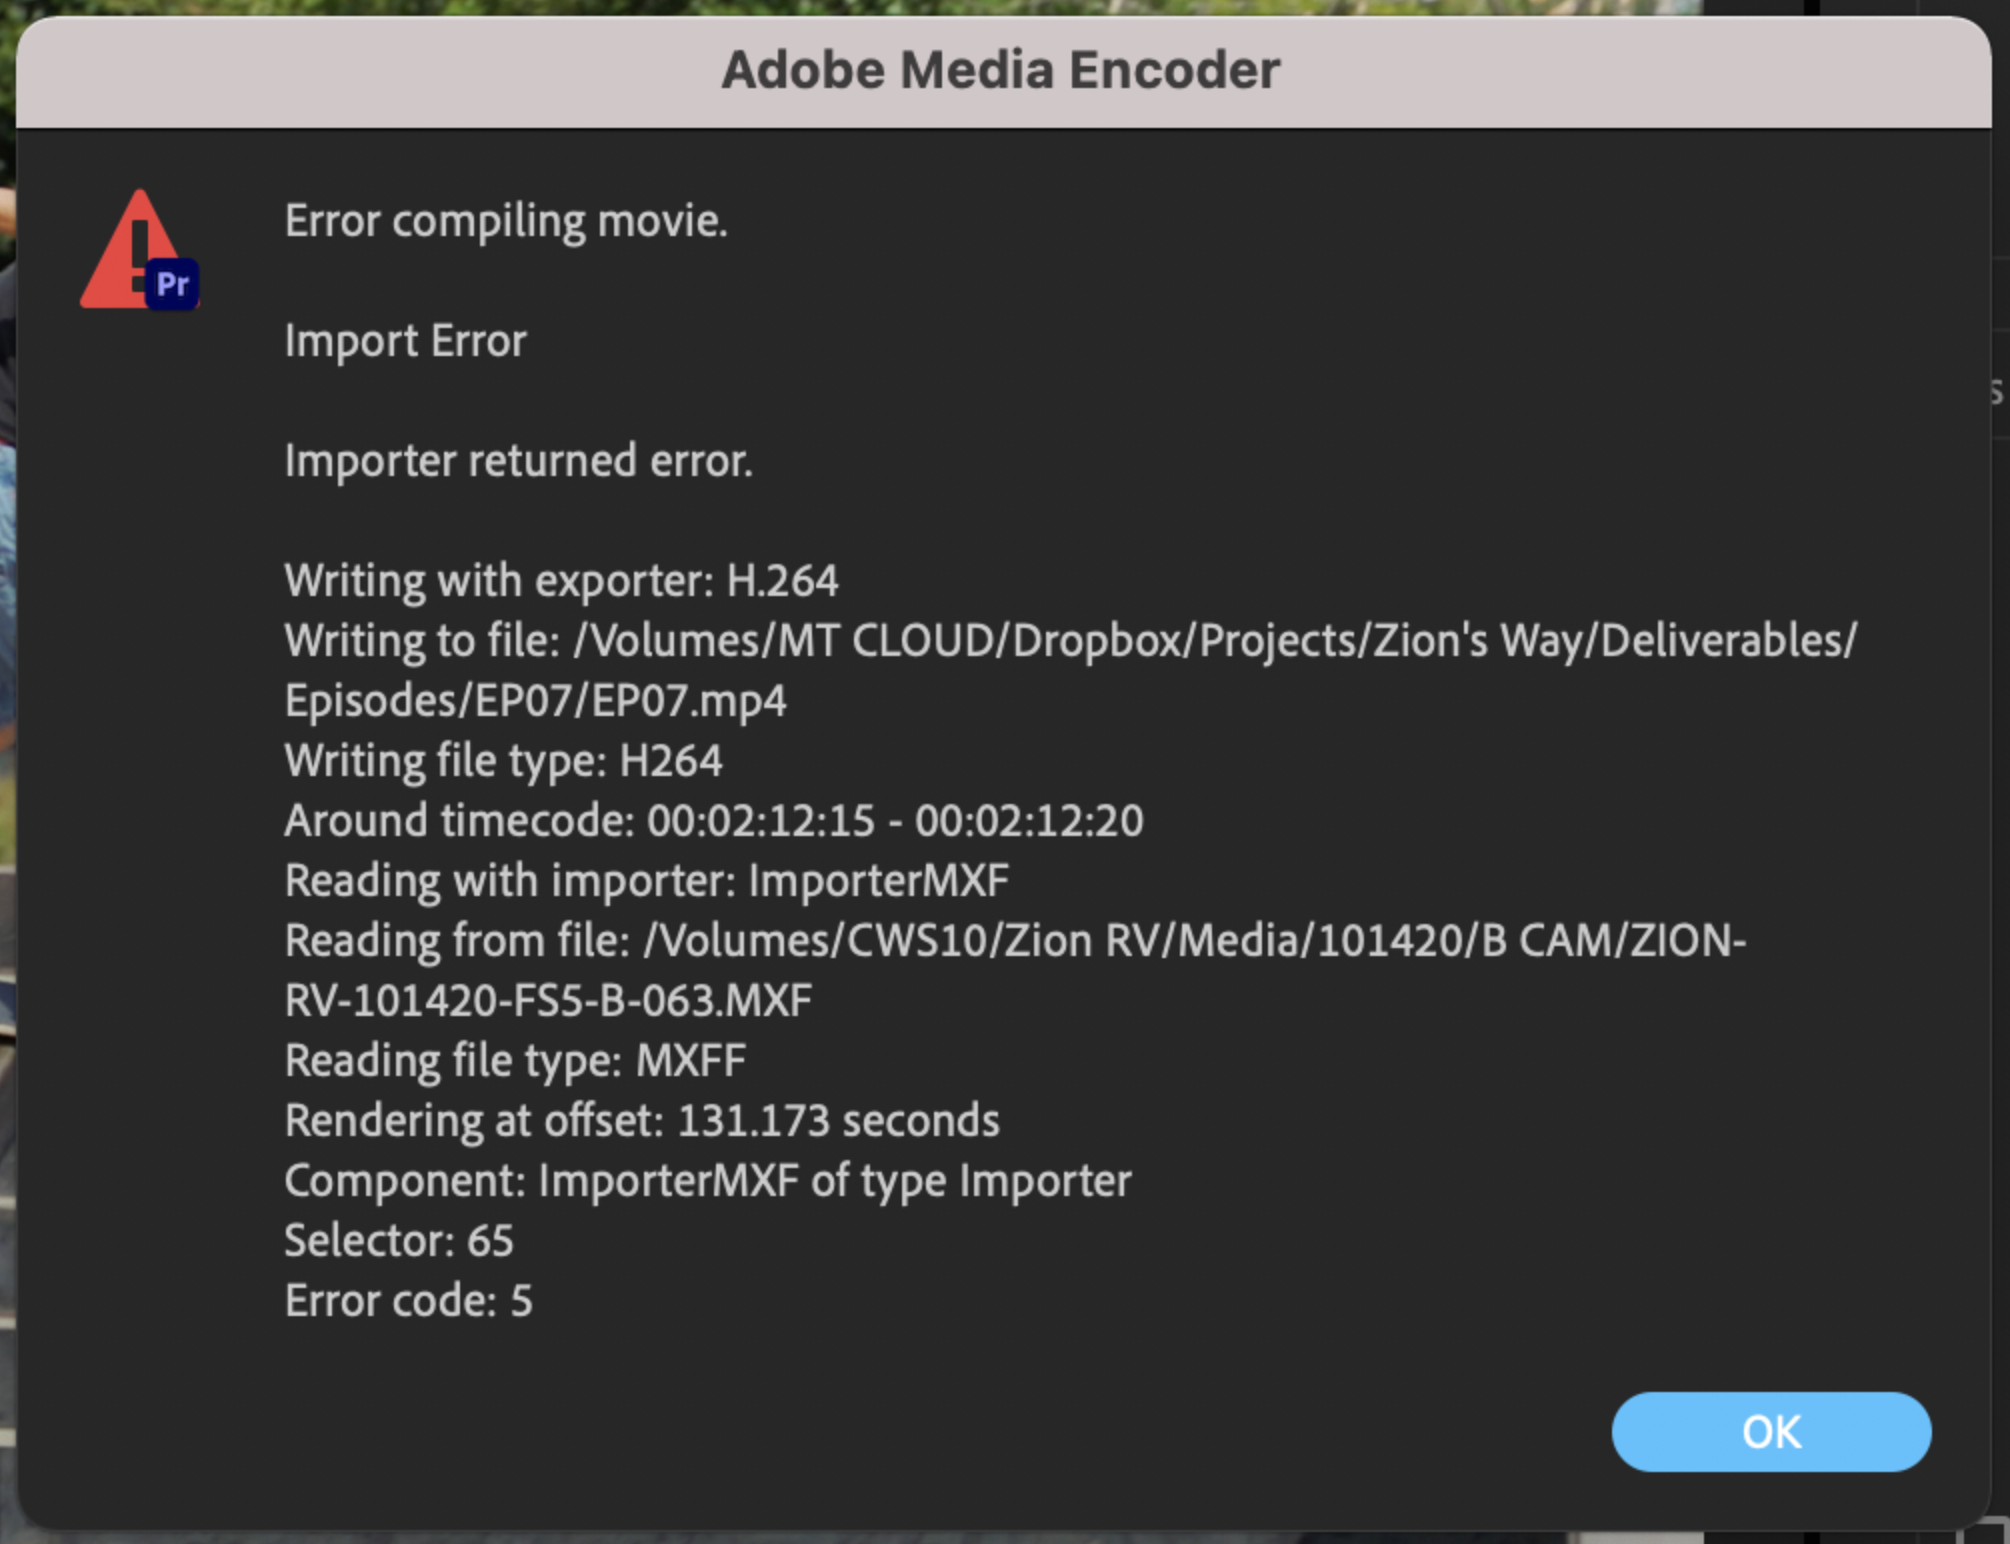Click the "Selector: 65" line

(398, 1241)
